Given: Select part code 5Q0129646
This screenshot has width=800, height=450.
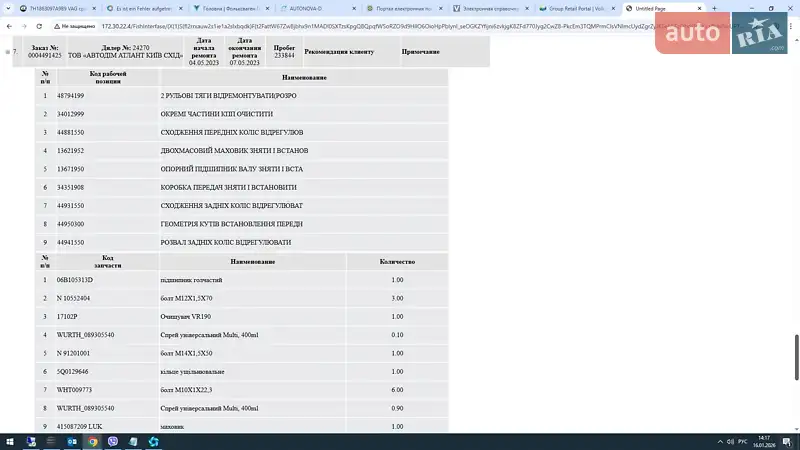Looking at the screenshot, I should (72, 372).
